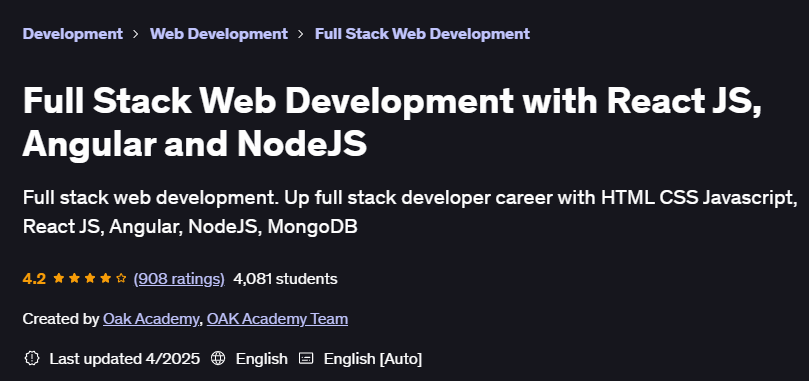
Task: Click the star rating icons
Action: click(x=90, y=279)
